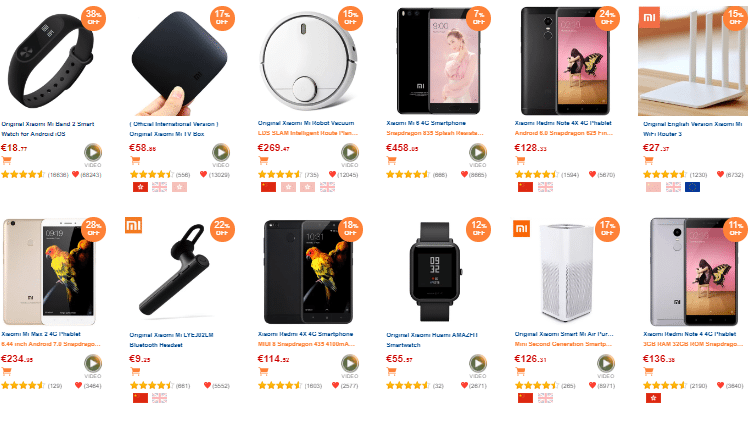Select Hong Kong flag under Redmi Note 4
Viewport: 750px width, 421px height.
point(653,398)
